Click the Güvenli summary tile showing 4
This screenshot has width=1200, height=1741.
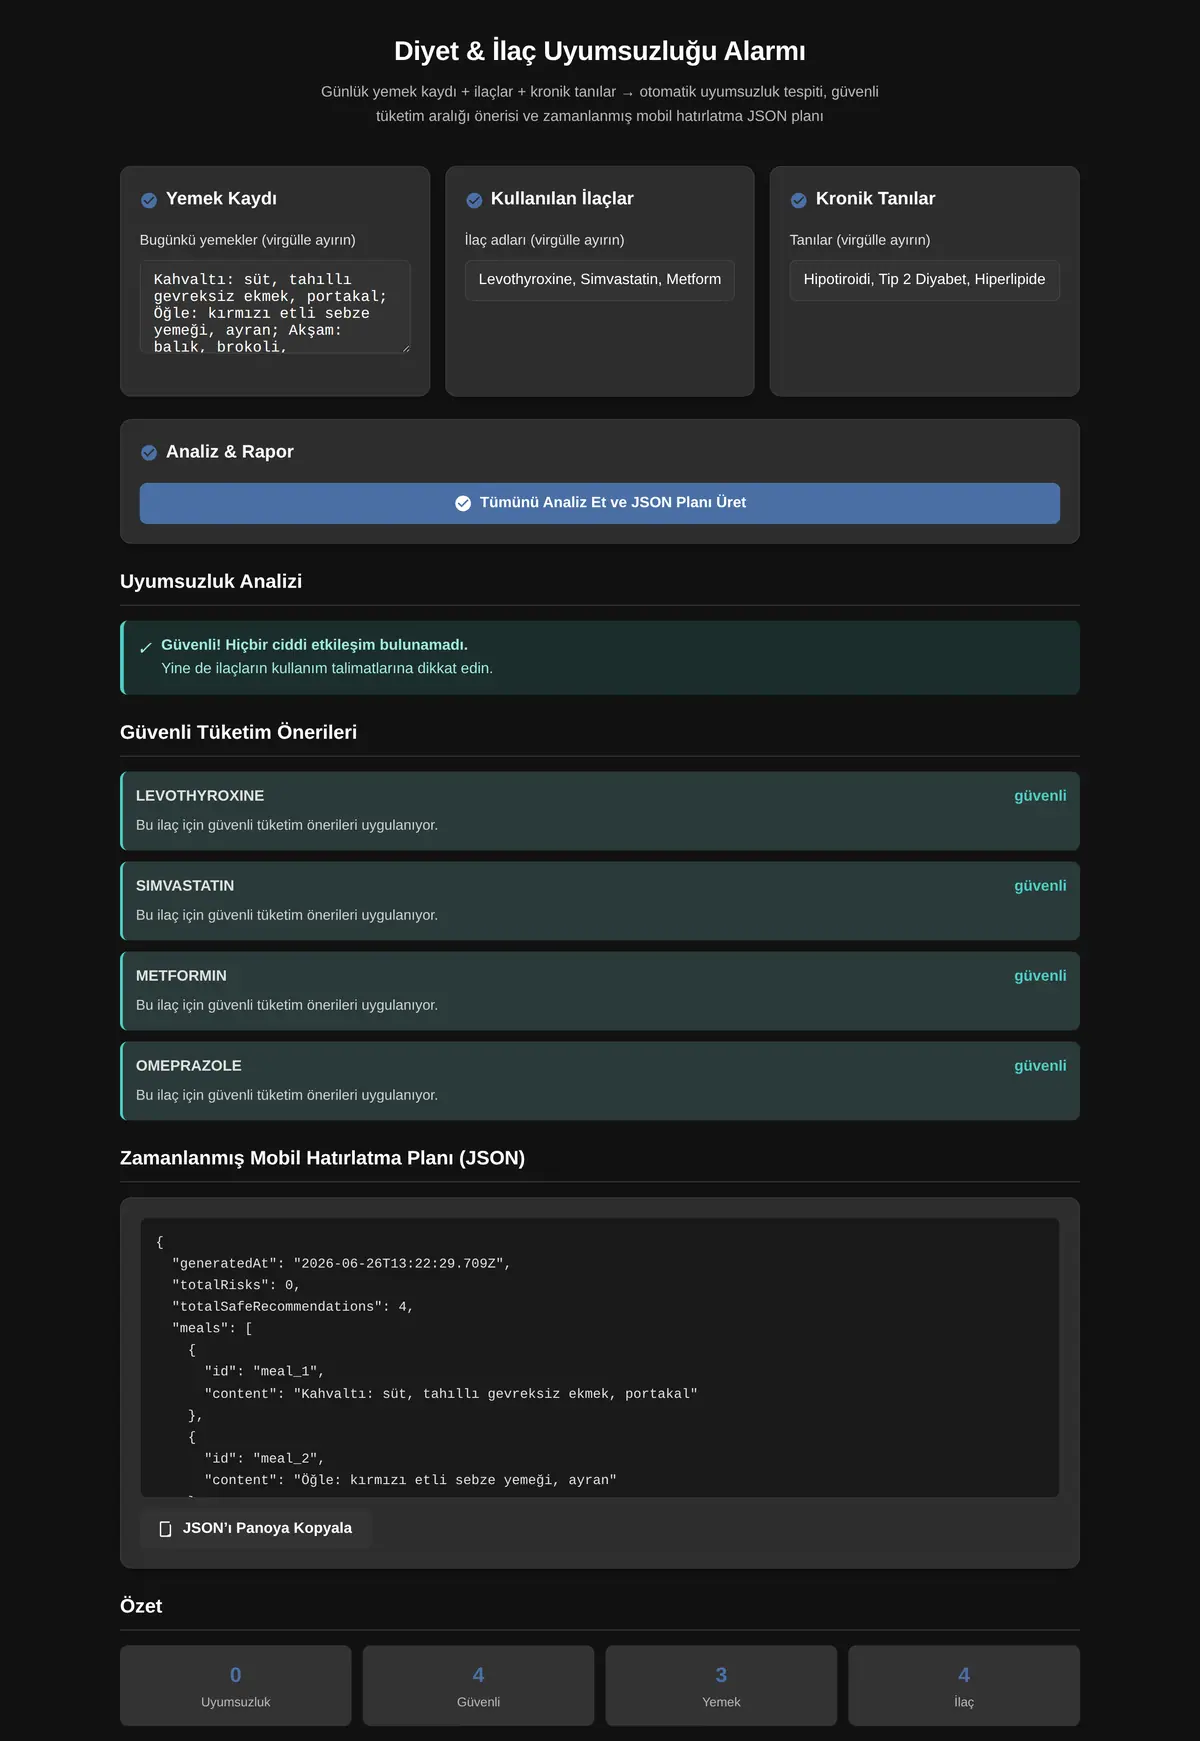click(479, 1686)
